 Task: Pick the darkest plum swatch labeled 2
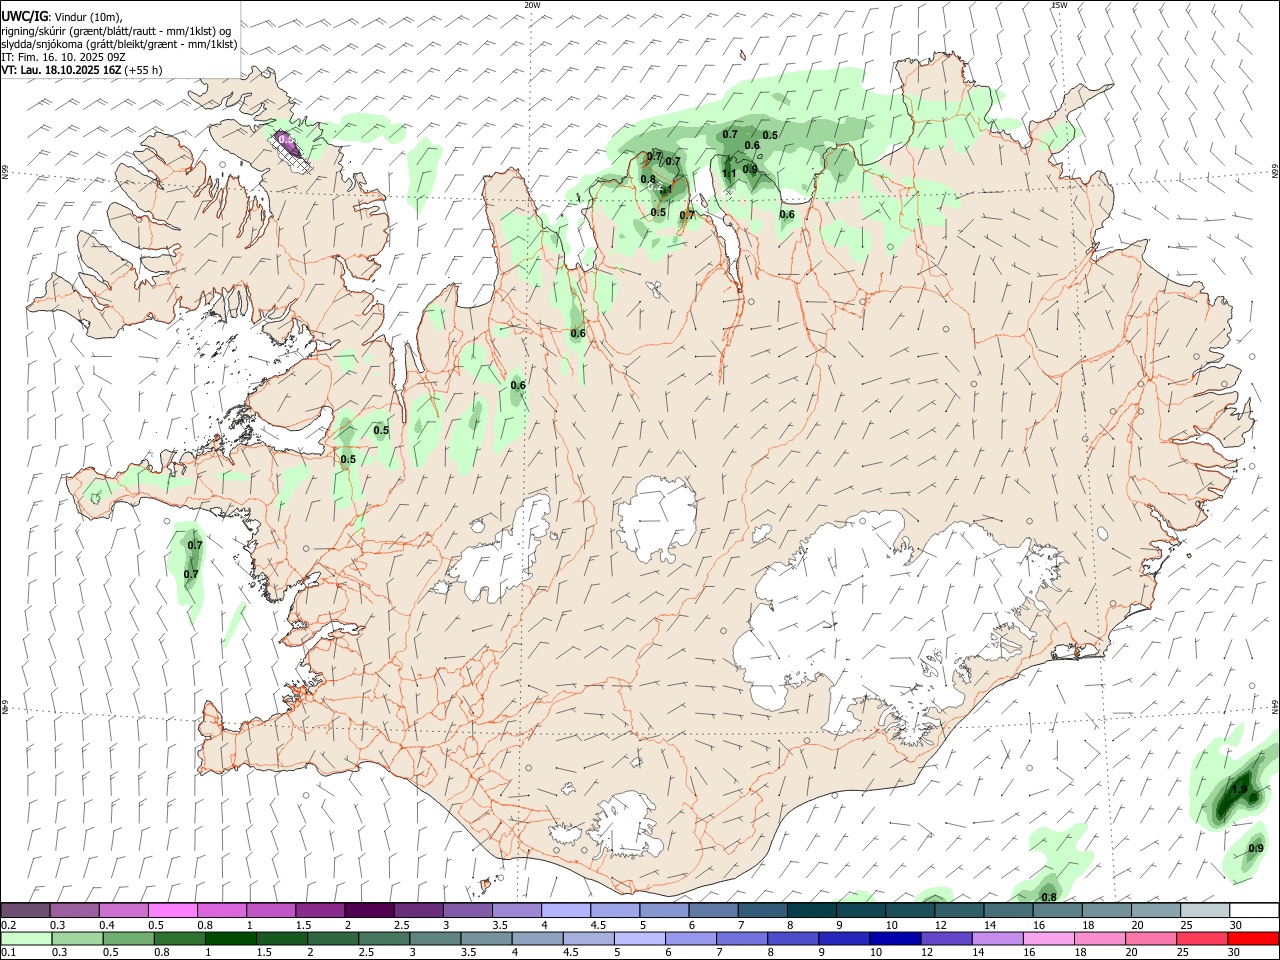tap(368, 911)
